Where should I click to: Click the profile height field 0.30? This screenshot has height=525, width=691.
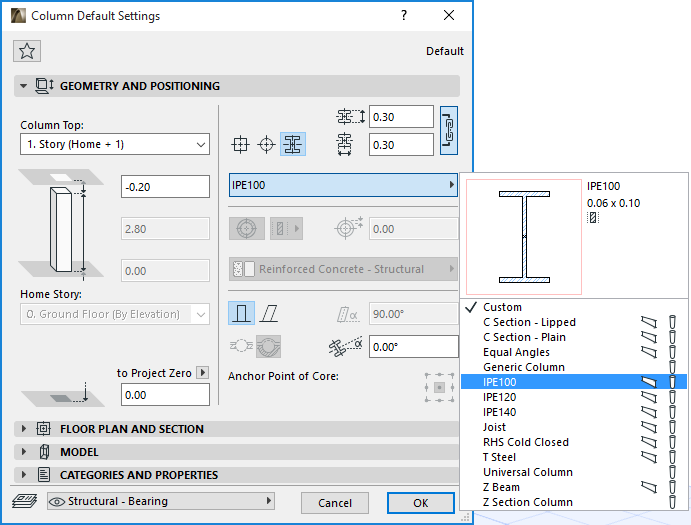click(401, 117)
